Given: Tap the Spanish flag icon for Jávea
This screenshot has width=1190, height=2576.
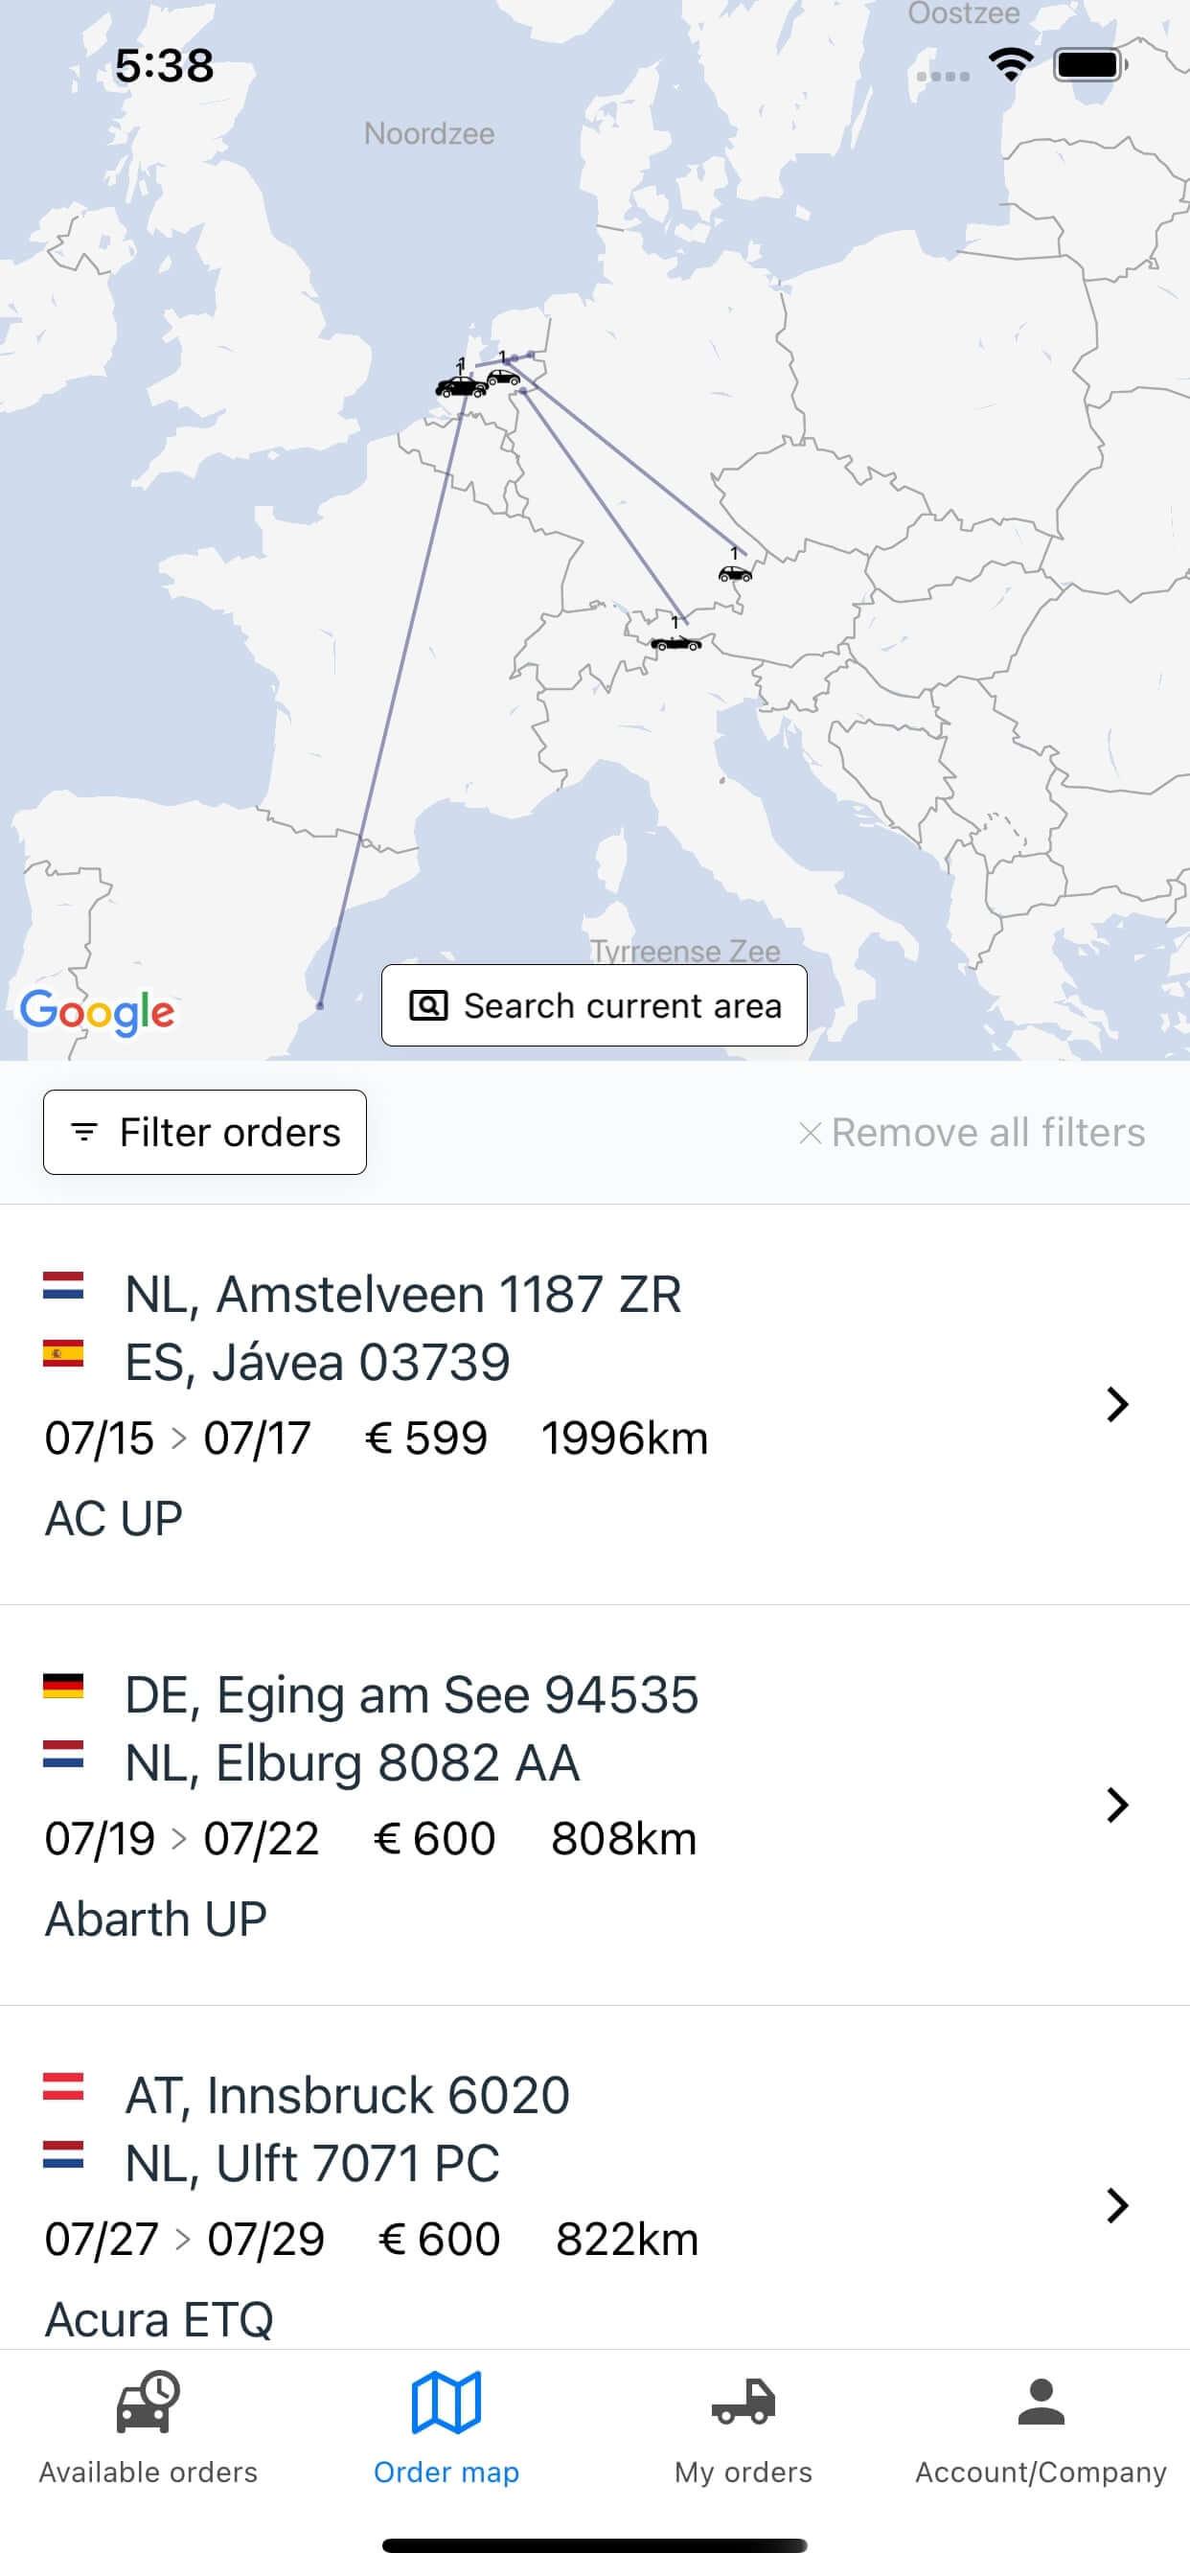Looking at the screenshot, I should pyautogui.click(x=63, y=1354).
